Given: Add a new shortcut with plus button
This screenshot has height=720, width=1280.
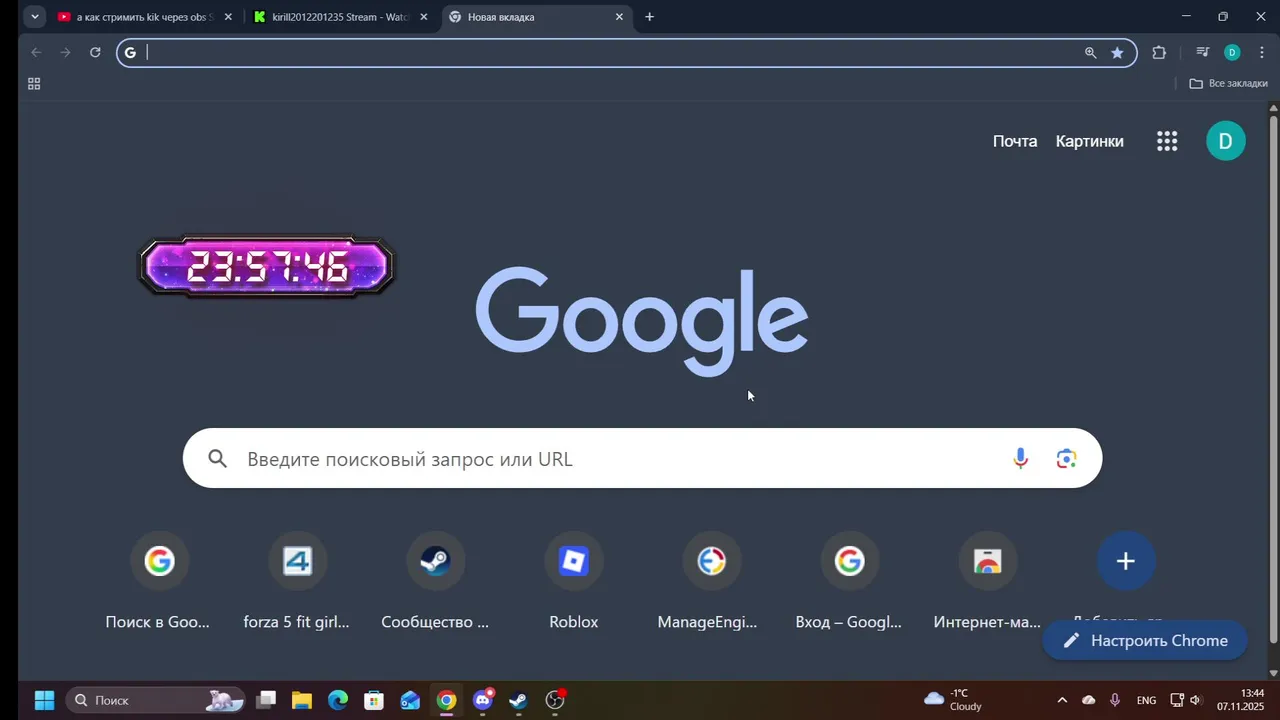Looking at the screenshot, I should 1125,561.
